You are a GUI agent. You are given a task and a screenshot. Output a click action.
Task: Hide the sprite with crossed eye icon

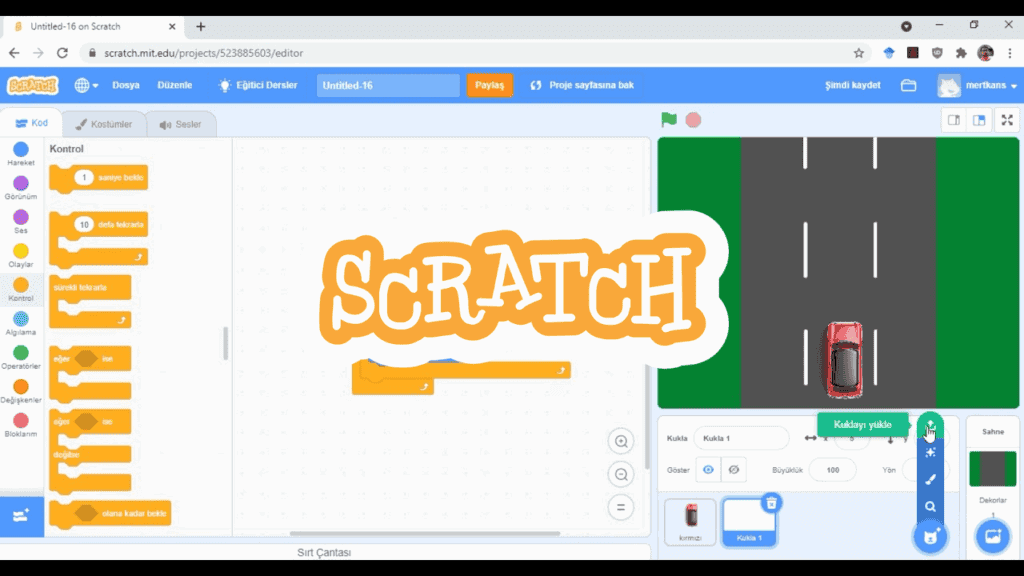[733, 470]
